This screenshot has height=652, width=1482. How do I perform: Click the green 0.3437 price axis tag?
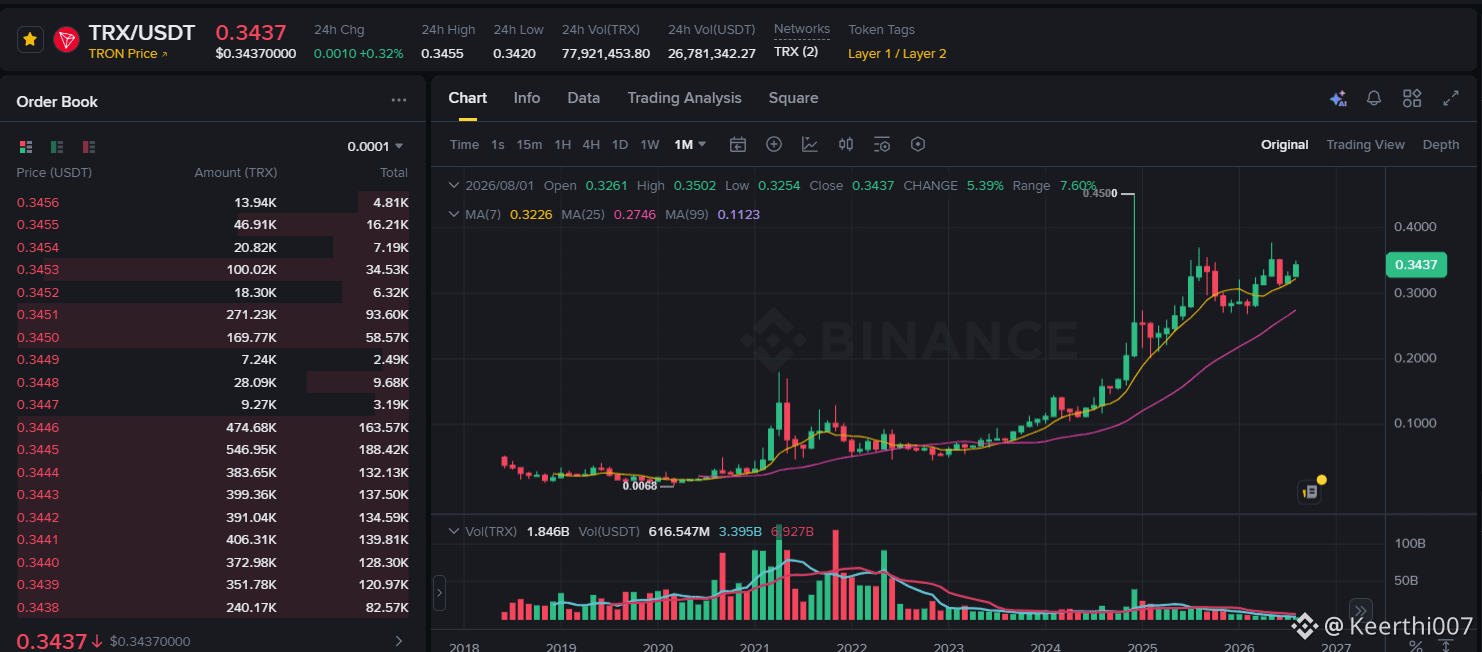(x=1416, y=265)
